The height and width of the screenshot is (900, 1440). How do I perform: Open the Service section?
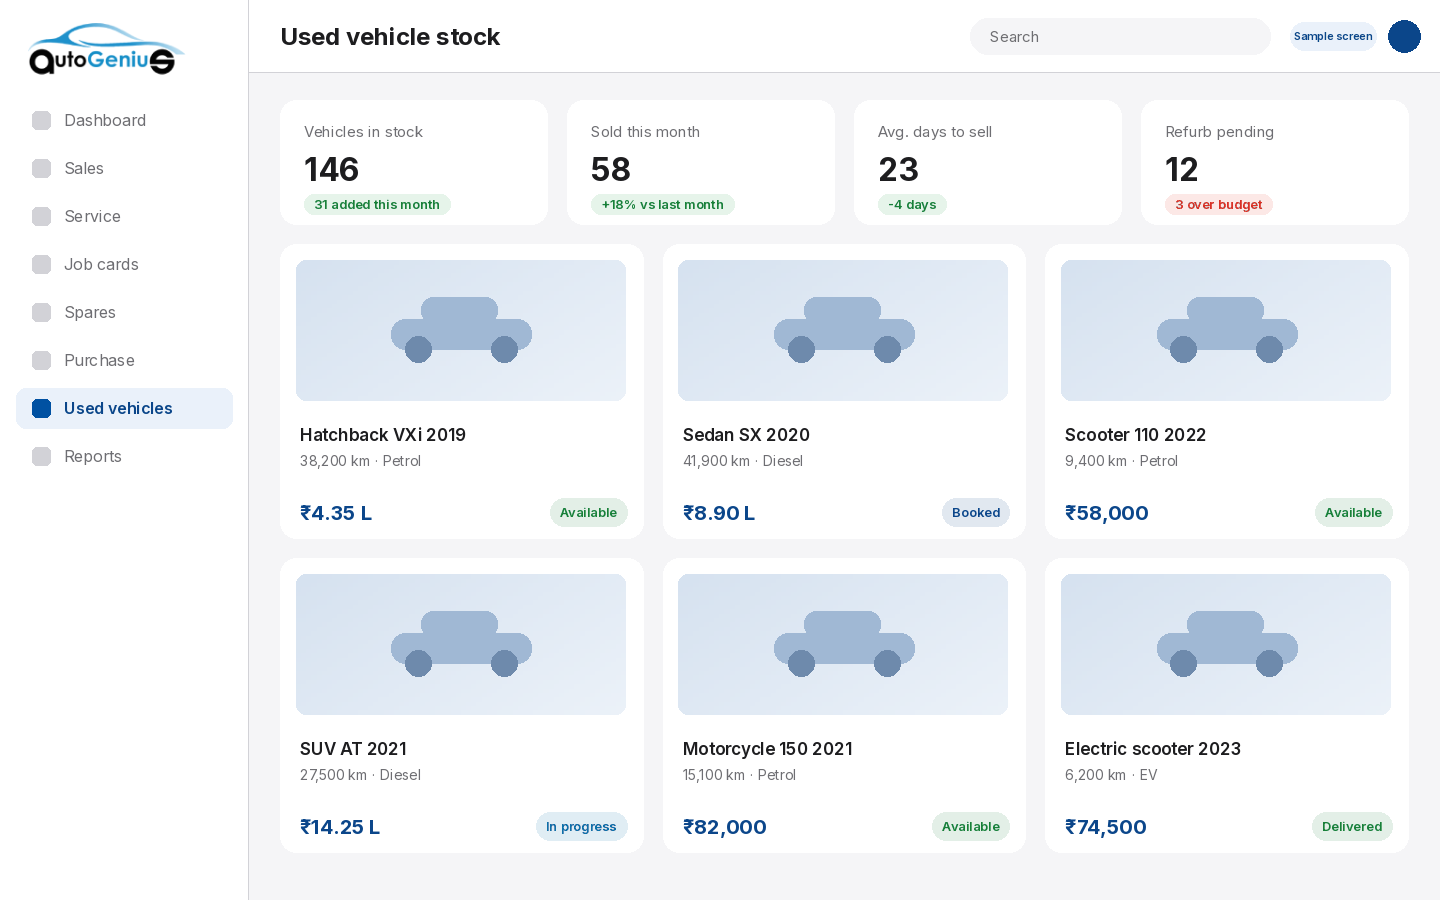pyautogui.click(x=124, y=216)
